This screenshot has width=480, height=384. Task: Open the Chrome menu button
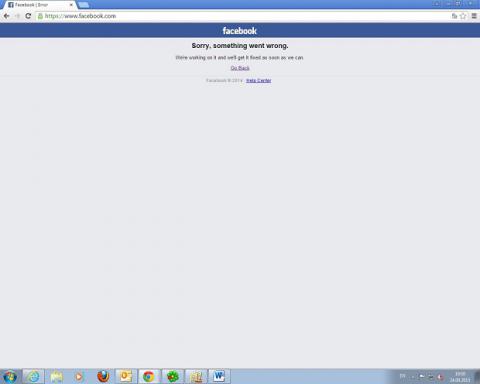474,16
